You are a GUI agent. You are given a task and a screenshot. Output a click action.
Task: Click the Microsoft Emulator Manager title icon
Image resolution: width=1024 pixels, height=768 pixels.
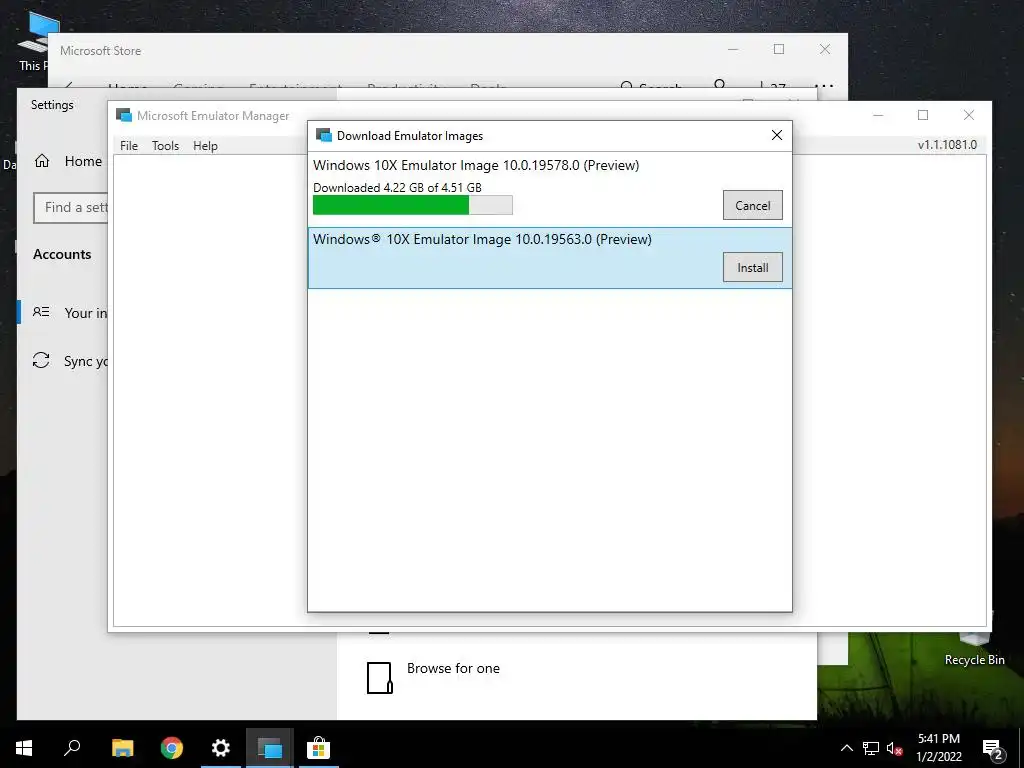(x=123, y=116)
